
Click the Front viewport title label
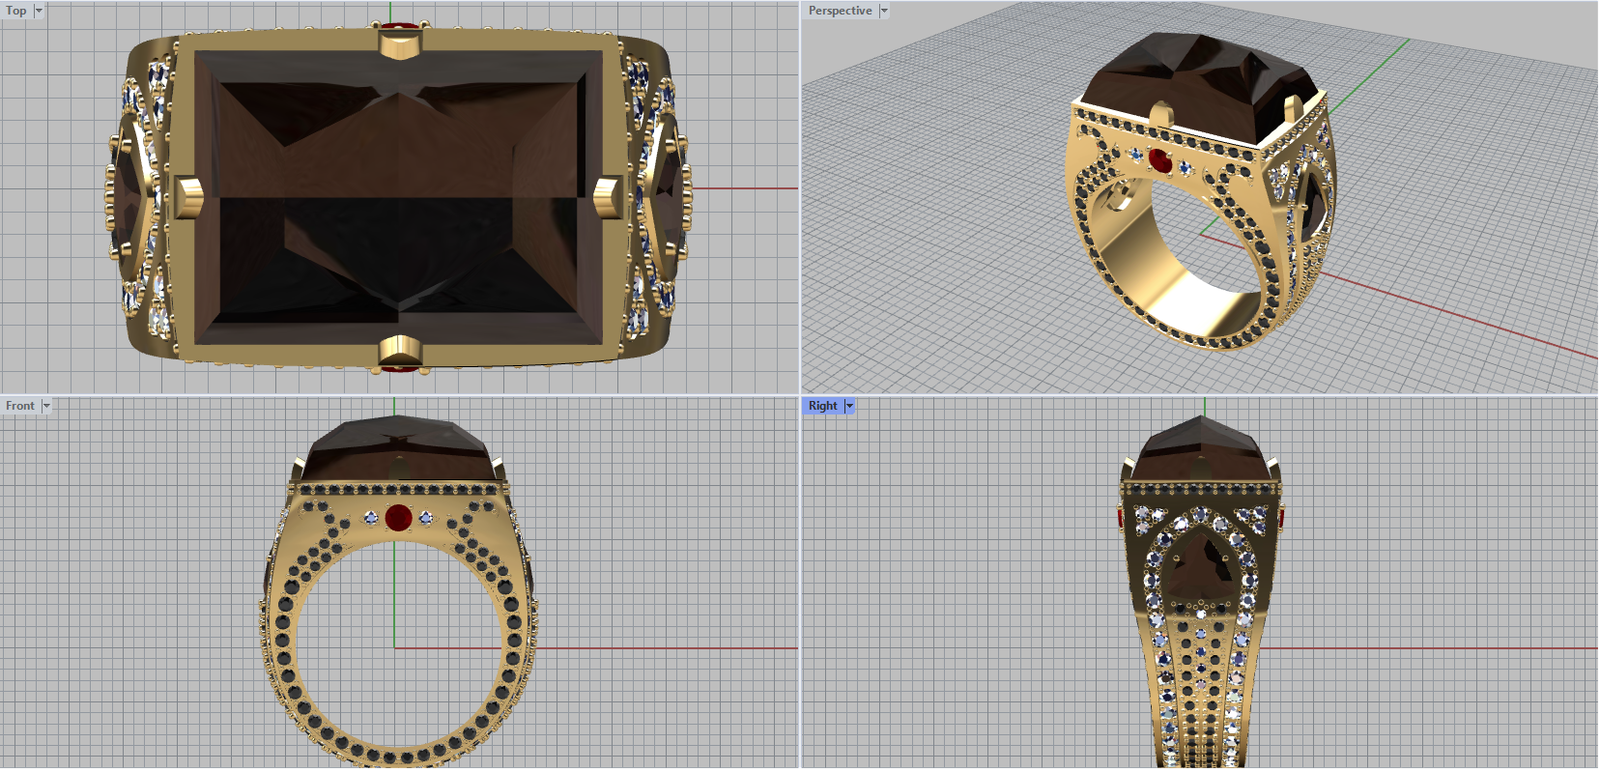20,406
